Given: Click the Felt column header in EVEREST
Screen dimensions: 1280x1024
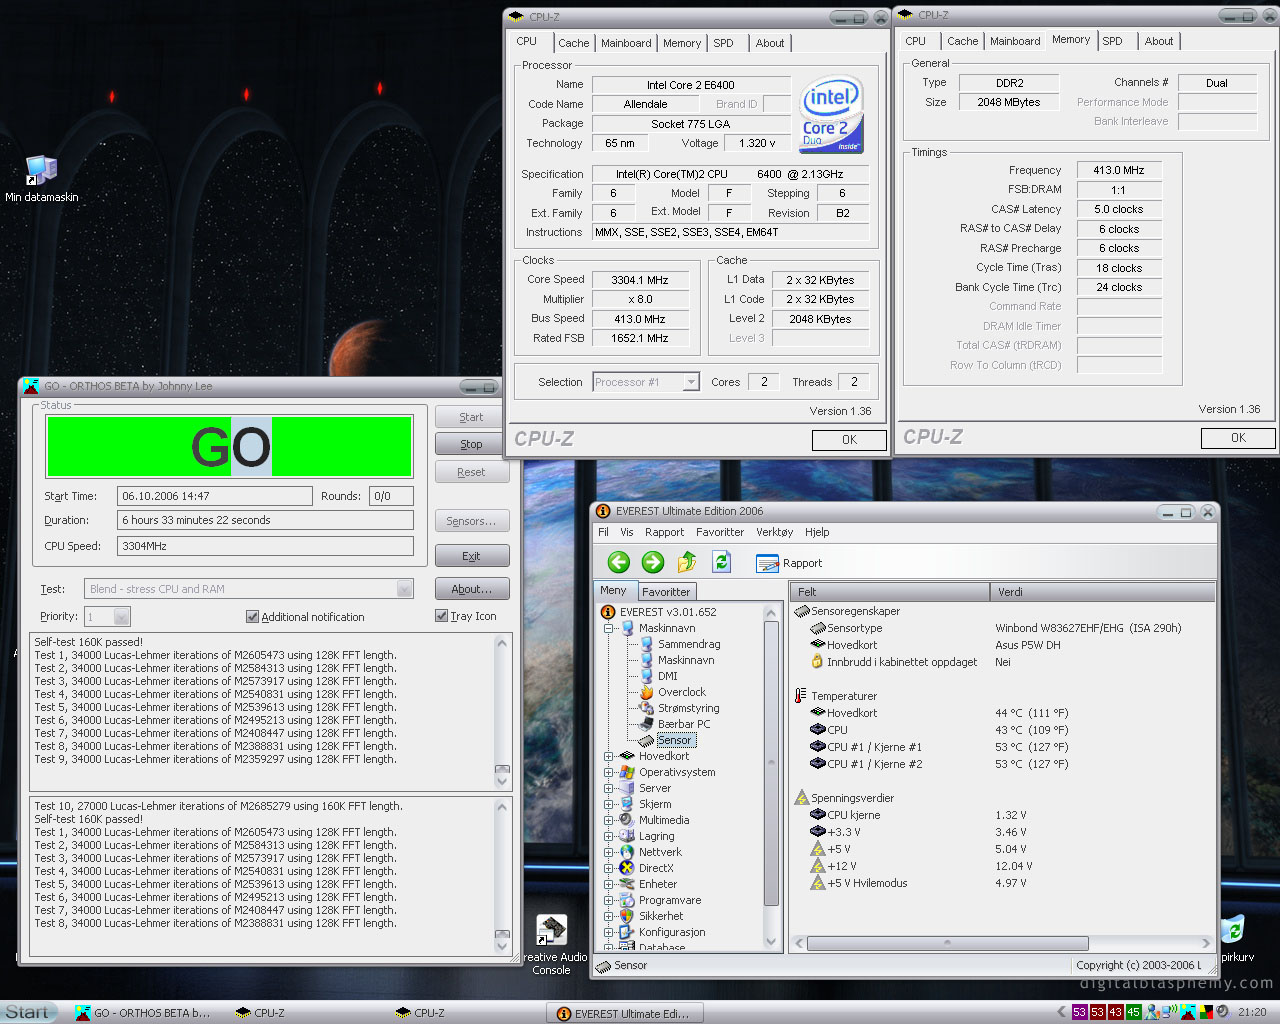Looking at the screenshot, I should (x=890, y=592).
